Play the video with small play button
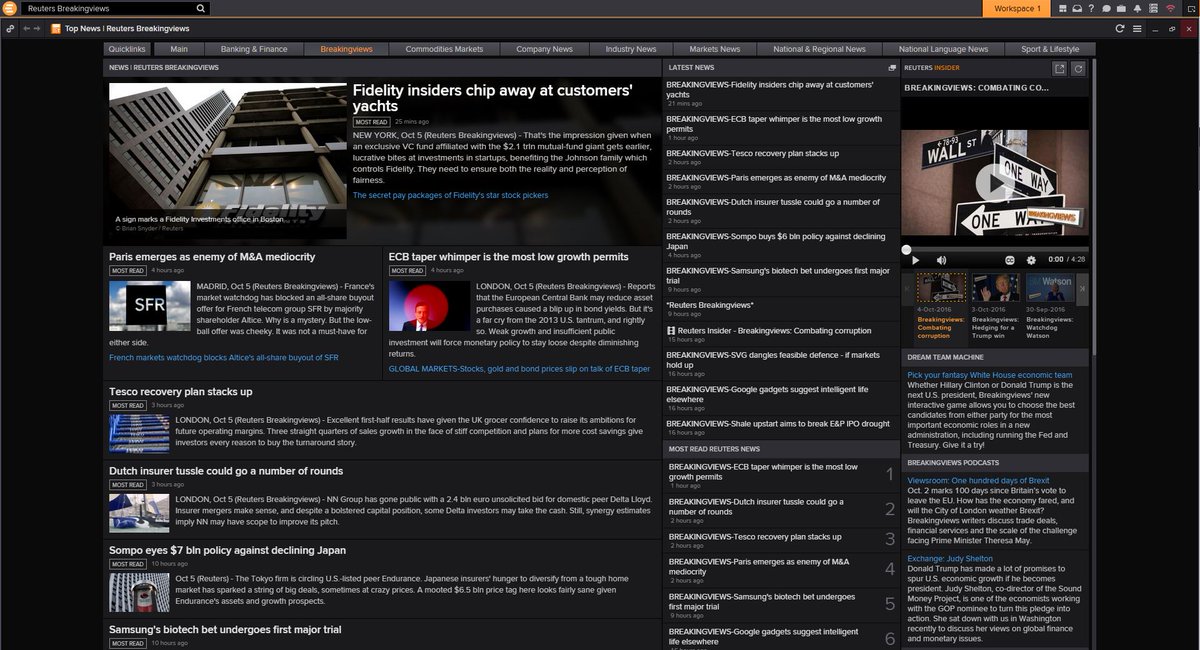1200x650 pixels. click(x=914, y=260)
